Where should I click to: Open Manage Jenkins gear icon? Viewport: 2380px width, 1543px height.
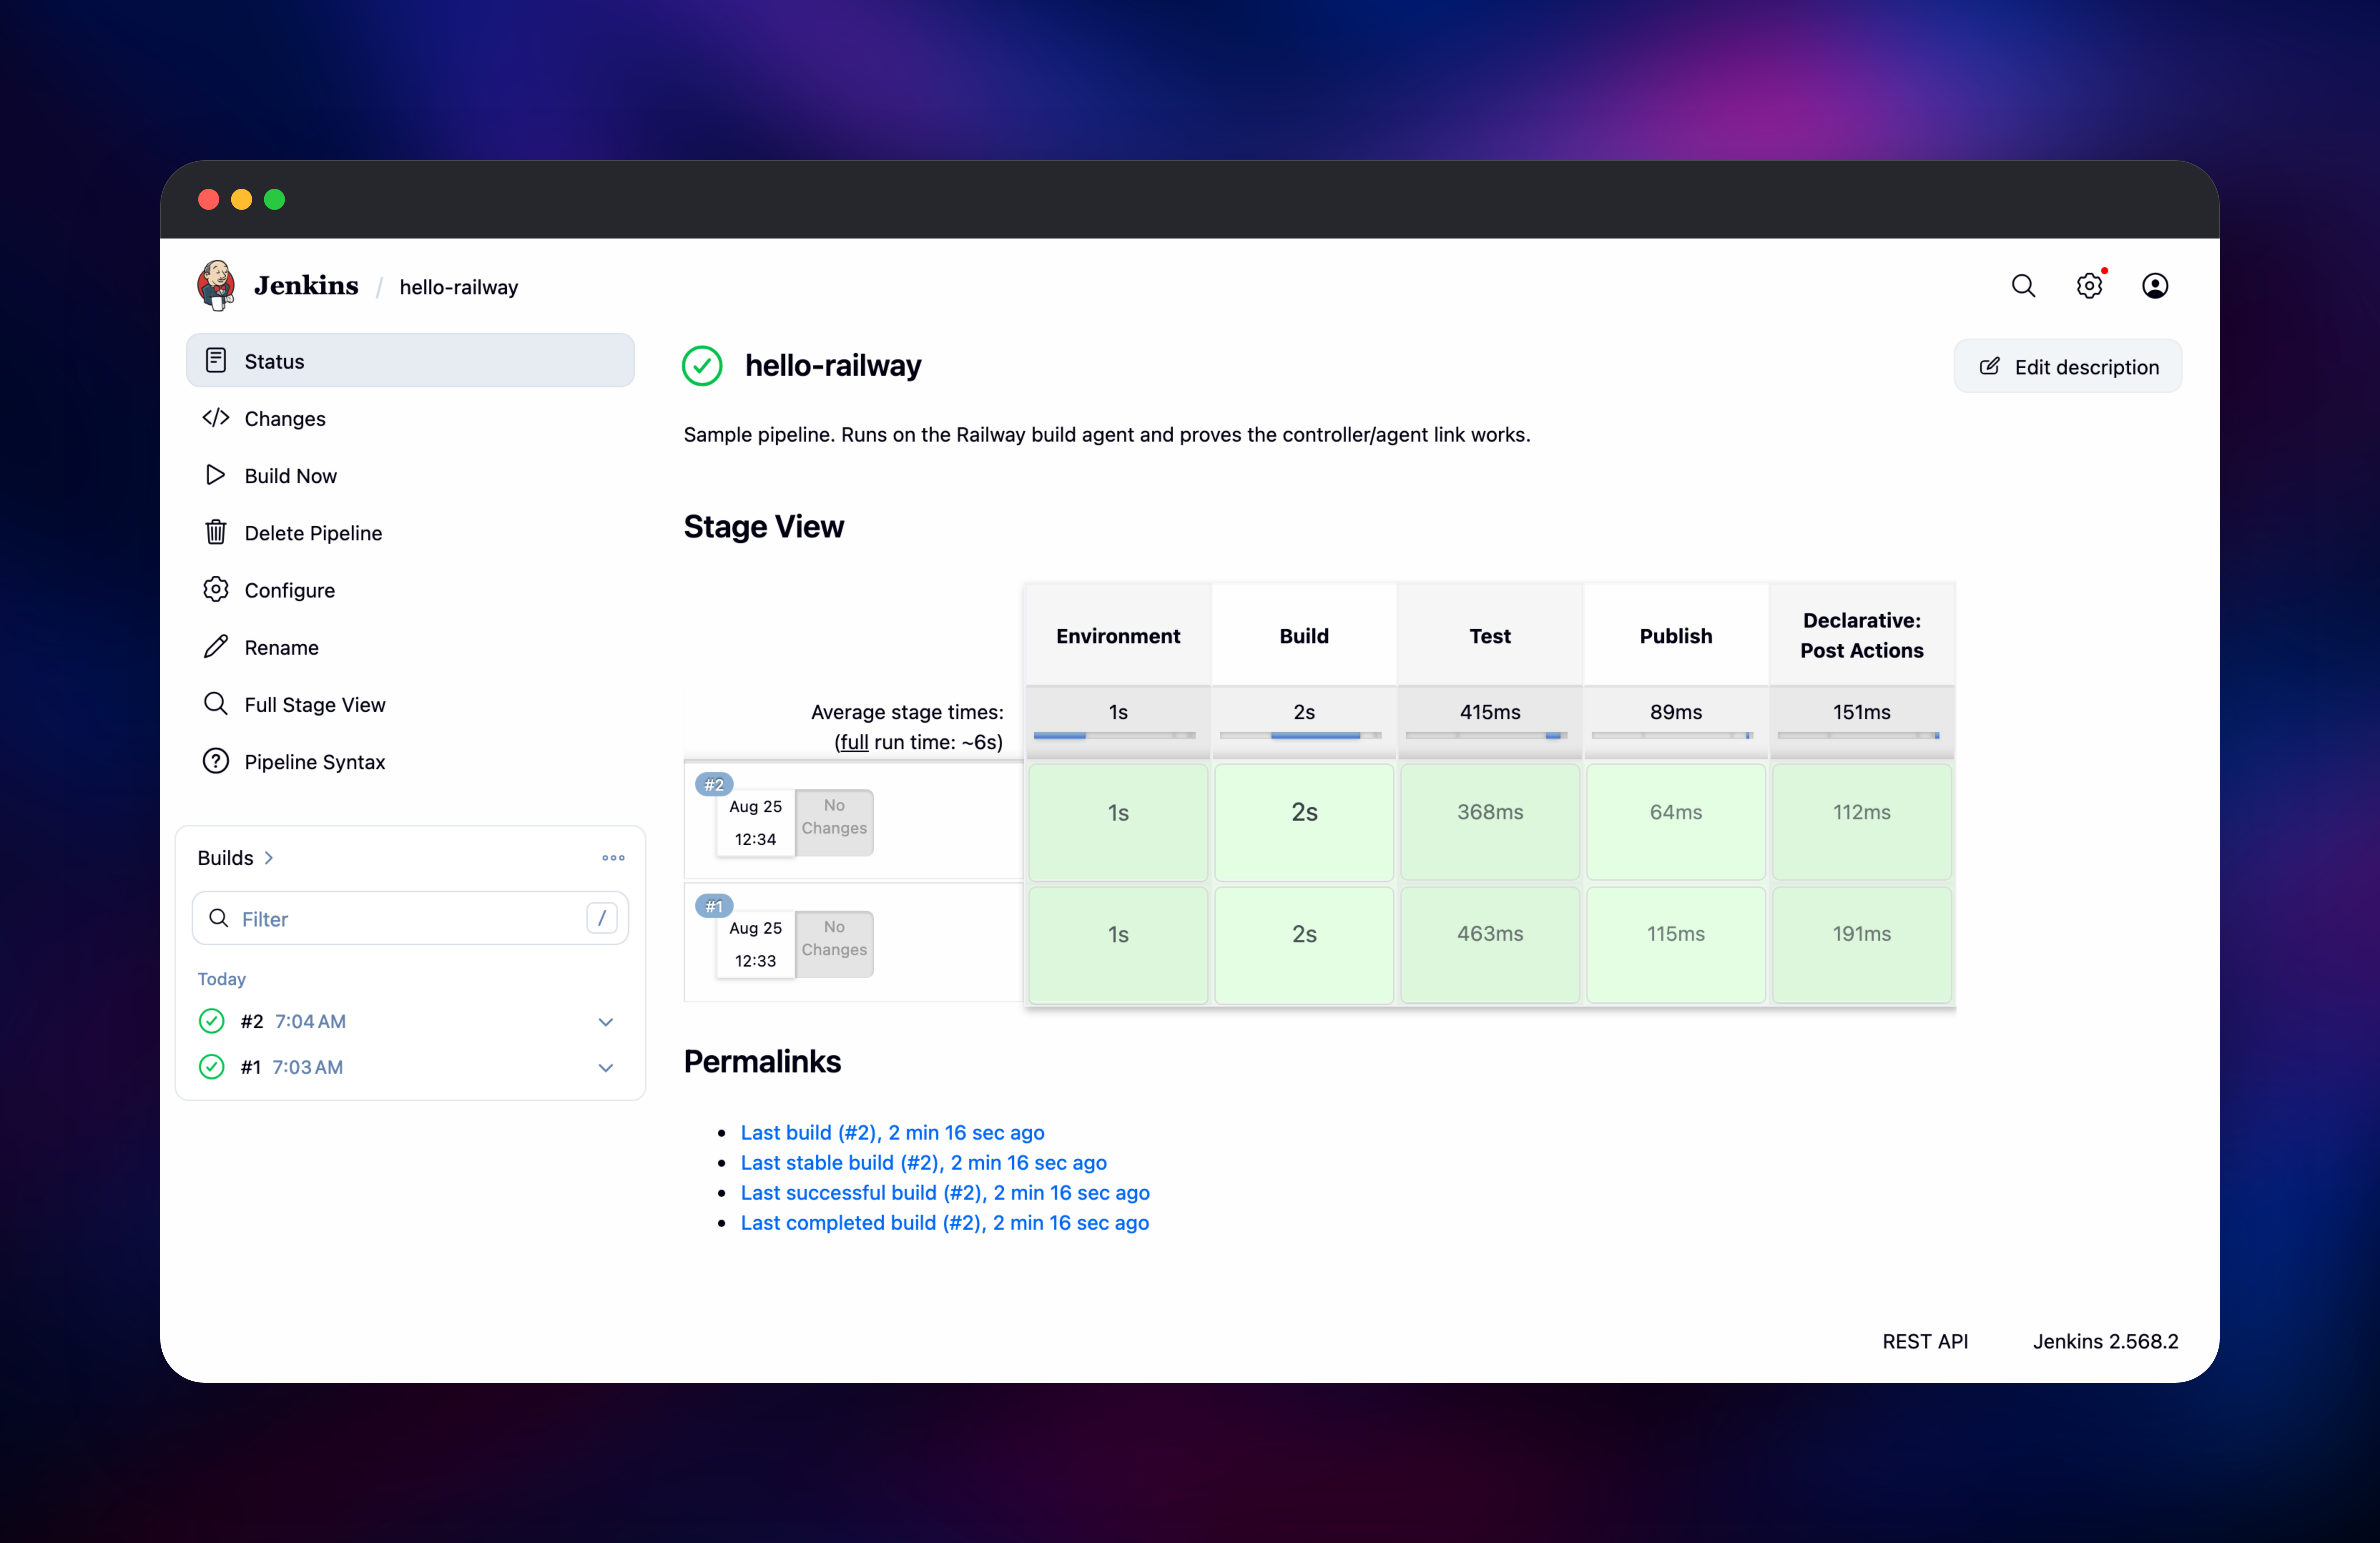(x=2089, y=286)
